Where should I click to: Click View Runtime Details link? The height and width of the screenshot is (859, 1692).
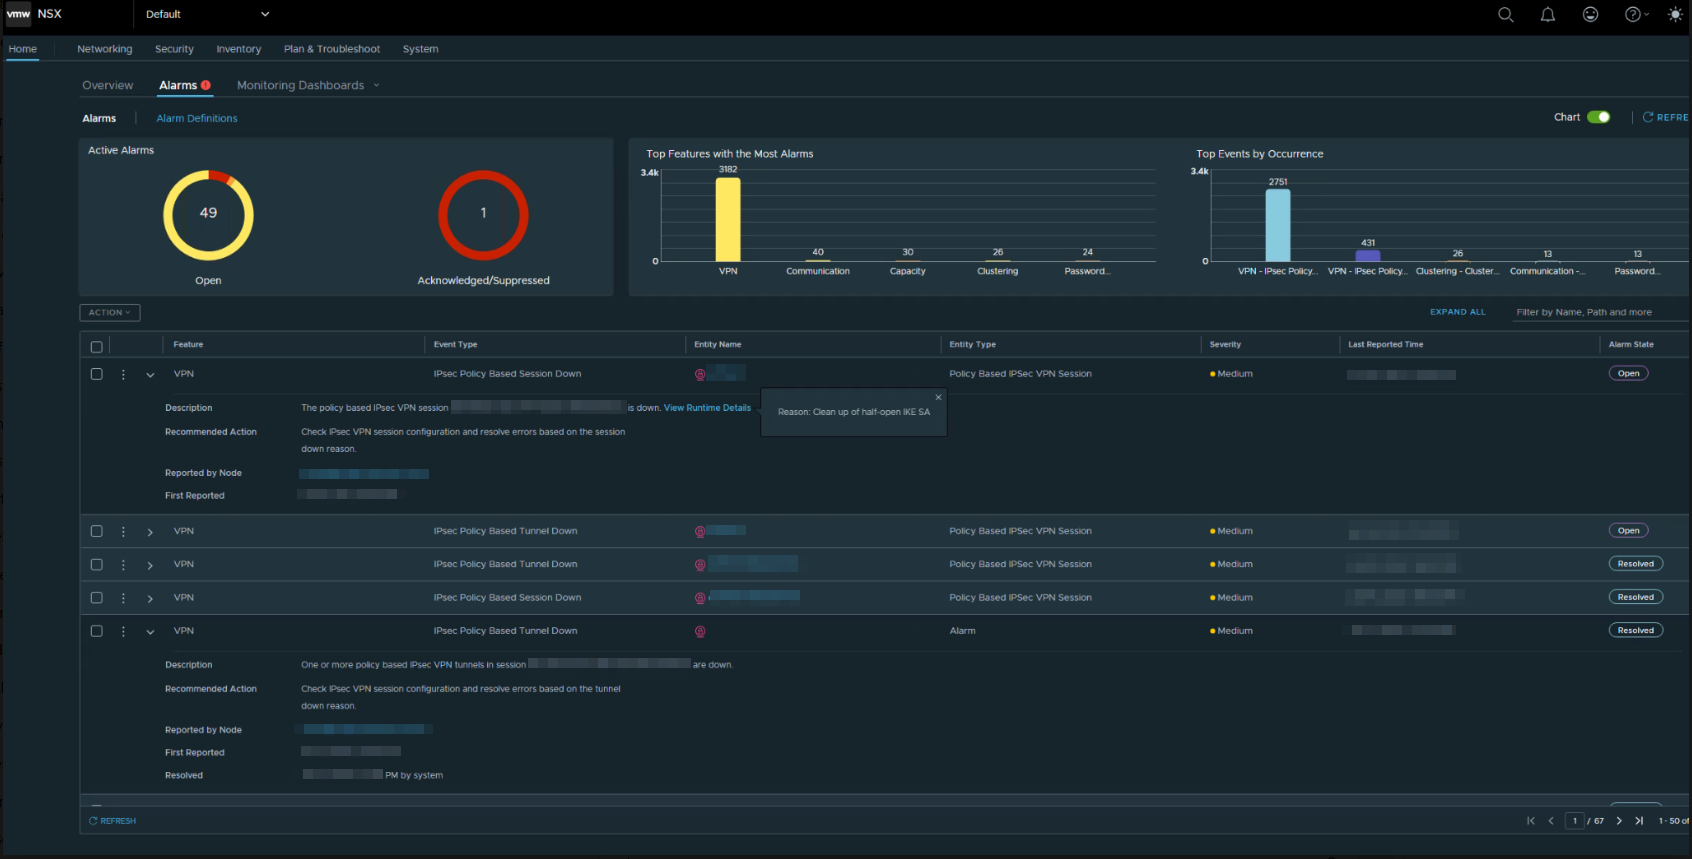pyautogui.click(x=707, y=408)
